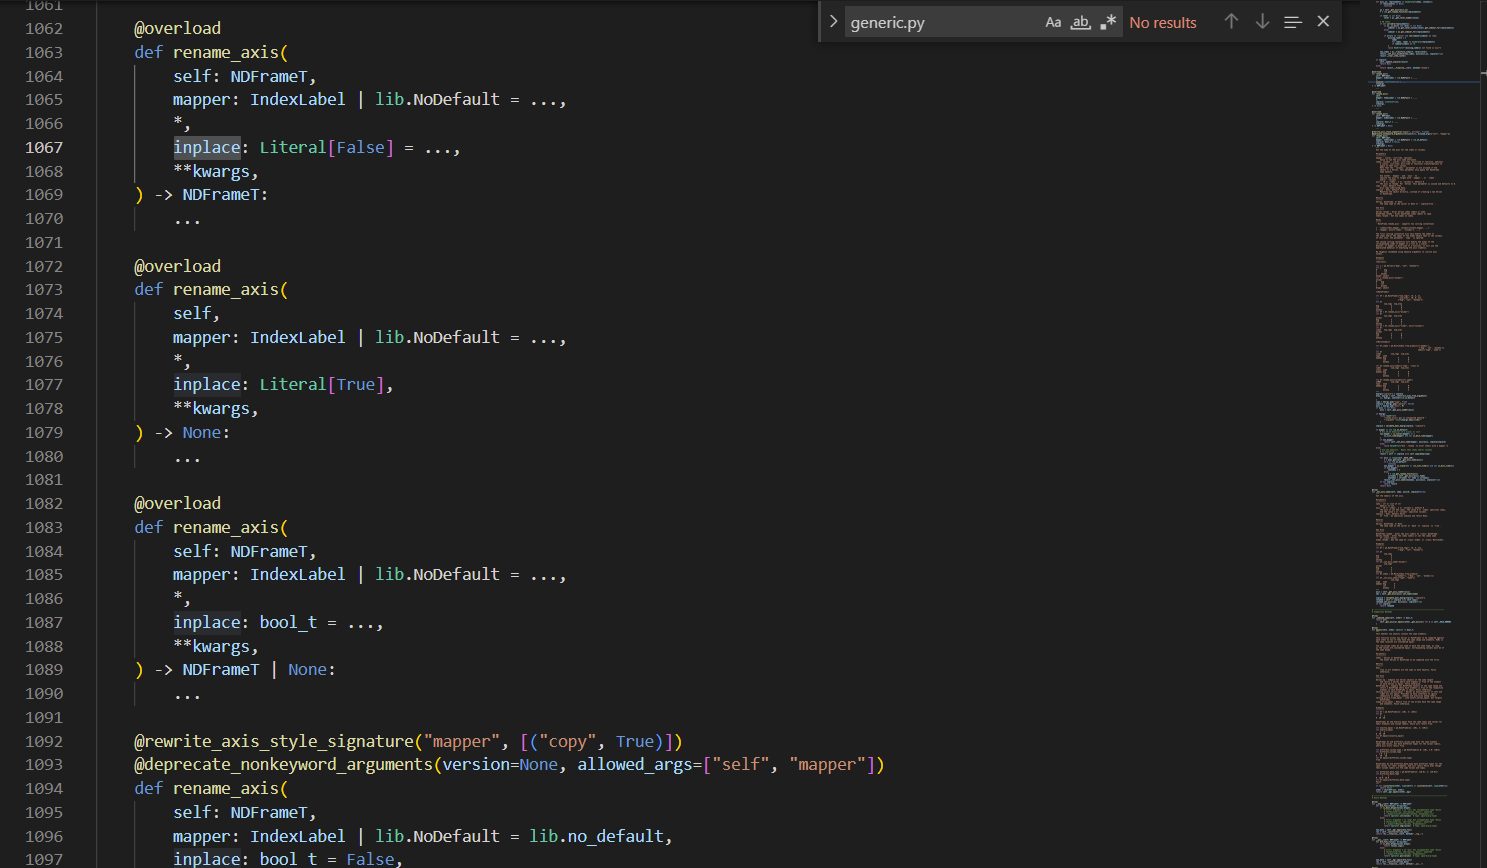This screenshot has height=868, width=1487.
Task: Click 'NDFrameT' on line 1064
Action: [x=269, y=76]
